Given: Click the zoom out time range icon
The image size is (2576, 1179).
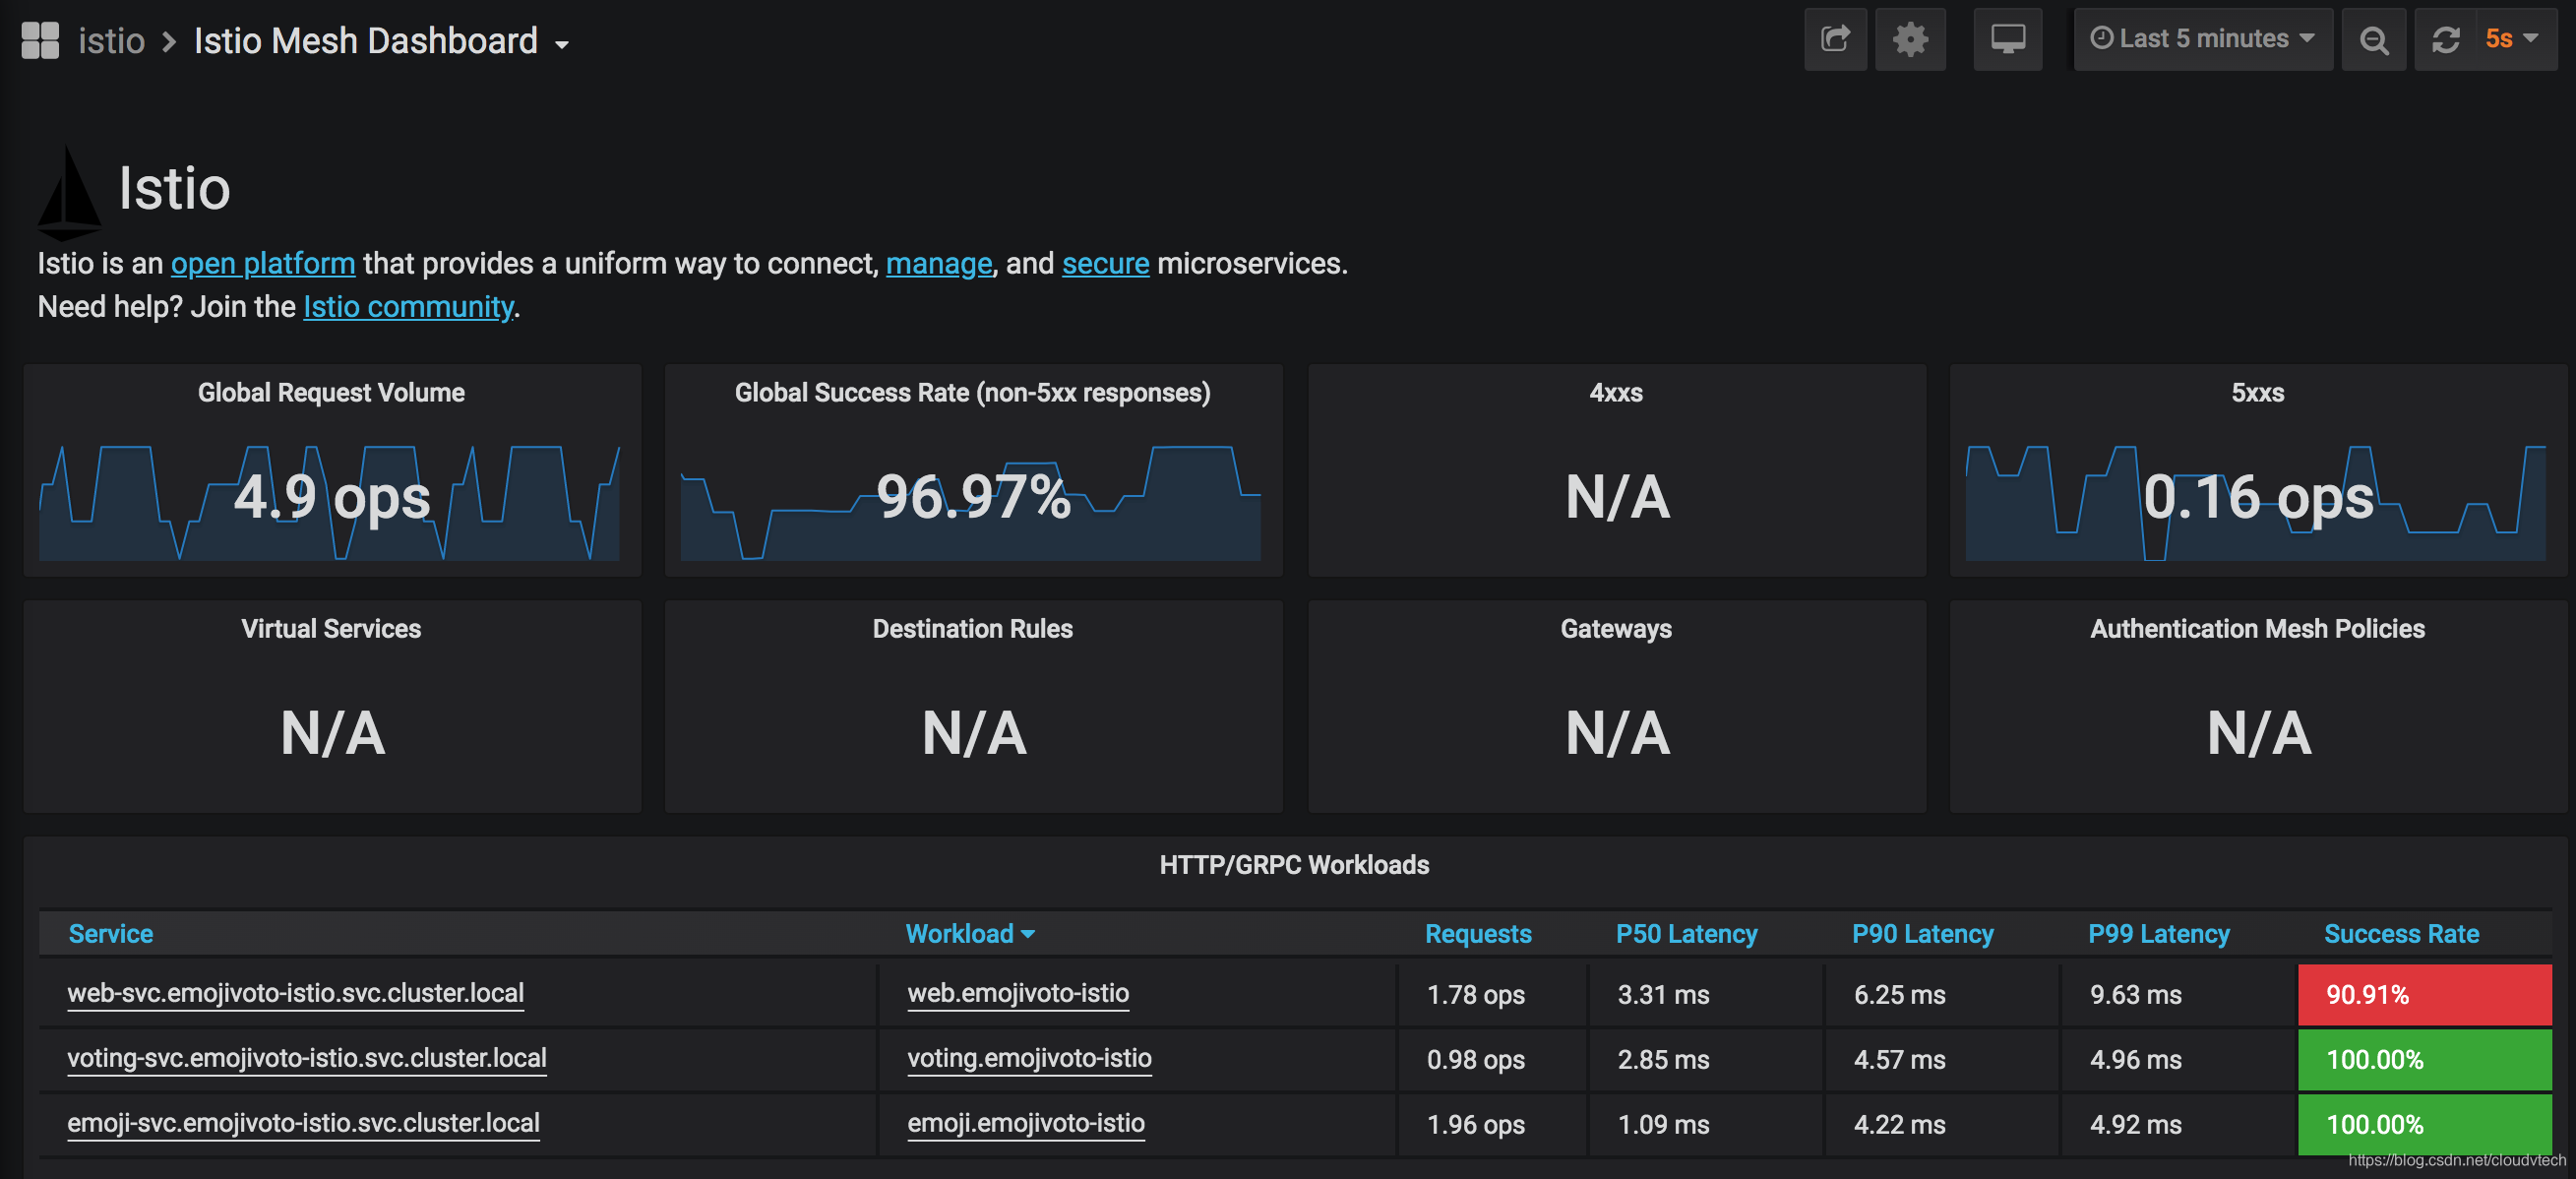Looking at the screenshot, I should [2373, 40].
